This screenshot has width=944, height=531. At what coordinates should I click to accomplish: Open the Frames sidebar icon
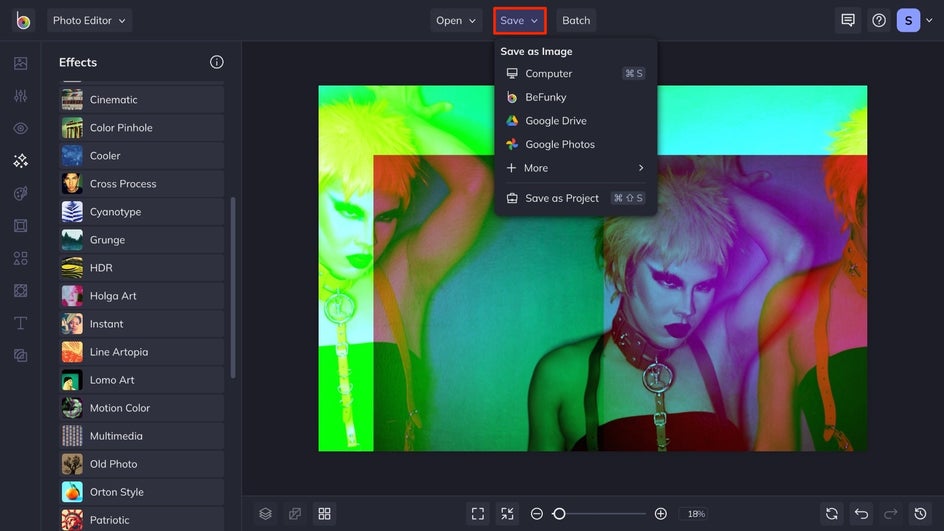[20, 226]
